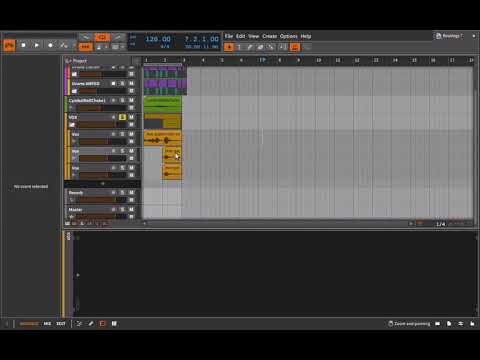
Task: Expand automation lanes on Drums track
Action: coord(131,91)
